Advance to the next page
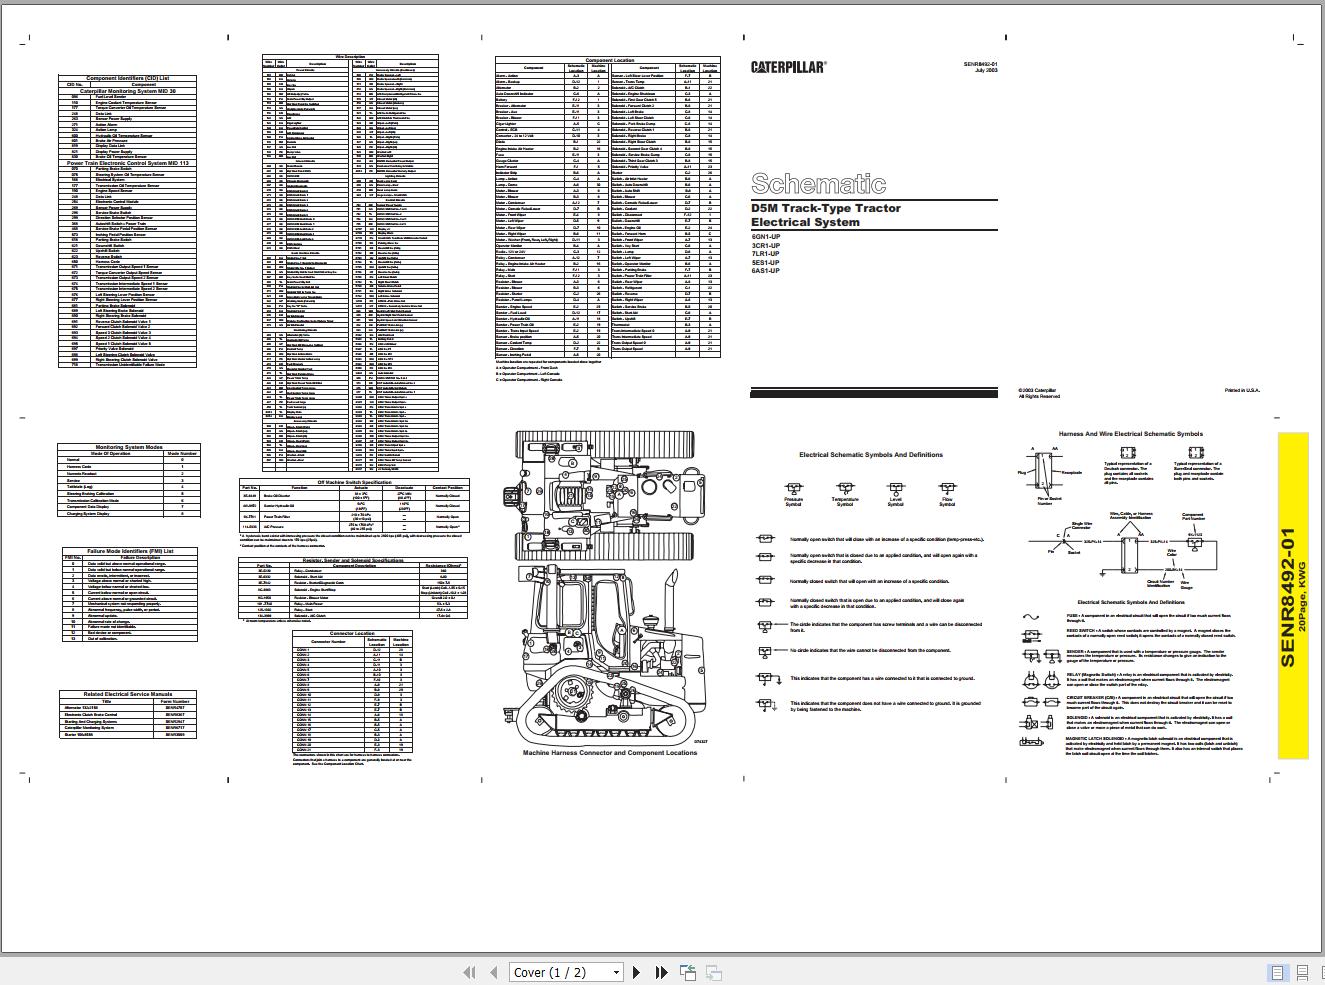 (x=637, y=971)
